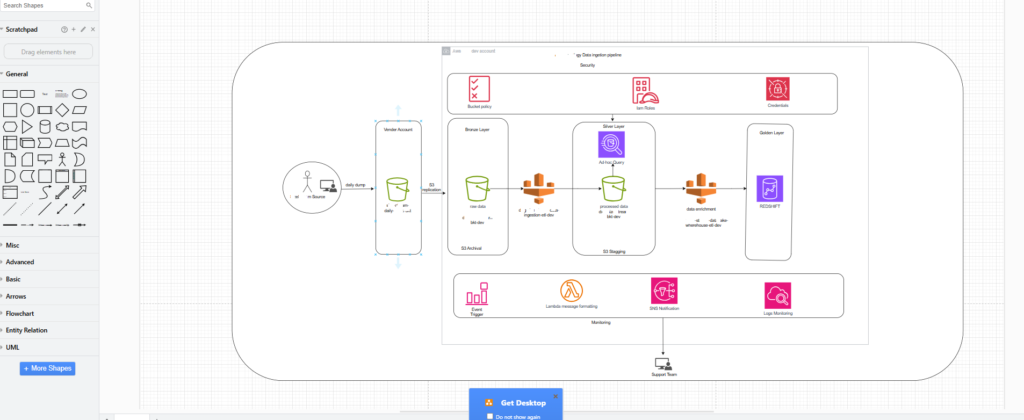1024x420 pixels.
Task: Pick the Cylinder shape from the palette
Action: [44, 127]
